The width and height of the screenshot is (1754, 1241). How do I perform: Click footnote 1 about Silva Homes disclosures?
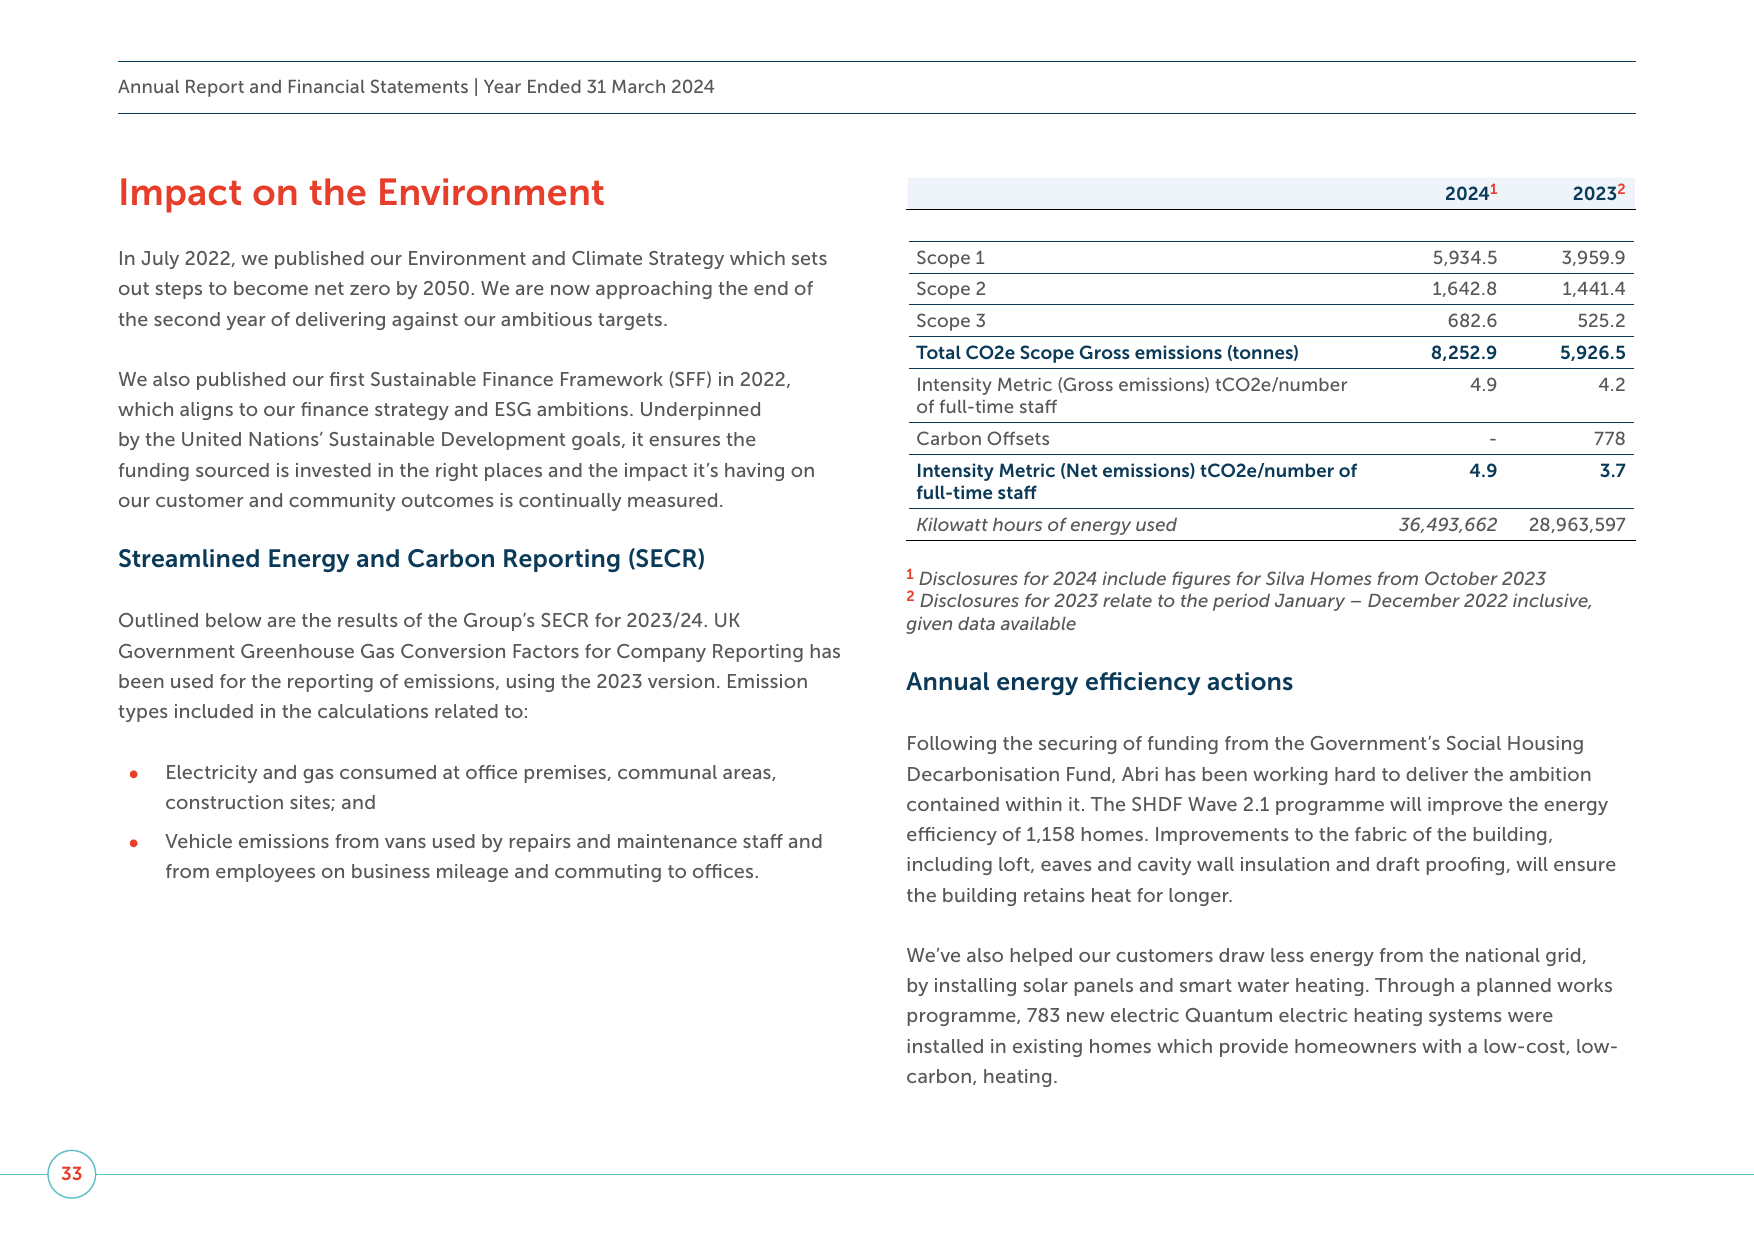[1226, 579]
